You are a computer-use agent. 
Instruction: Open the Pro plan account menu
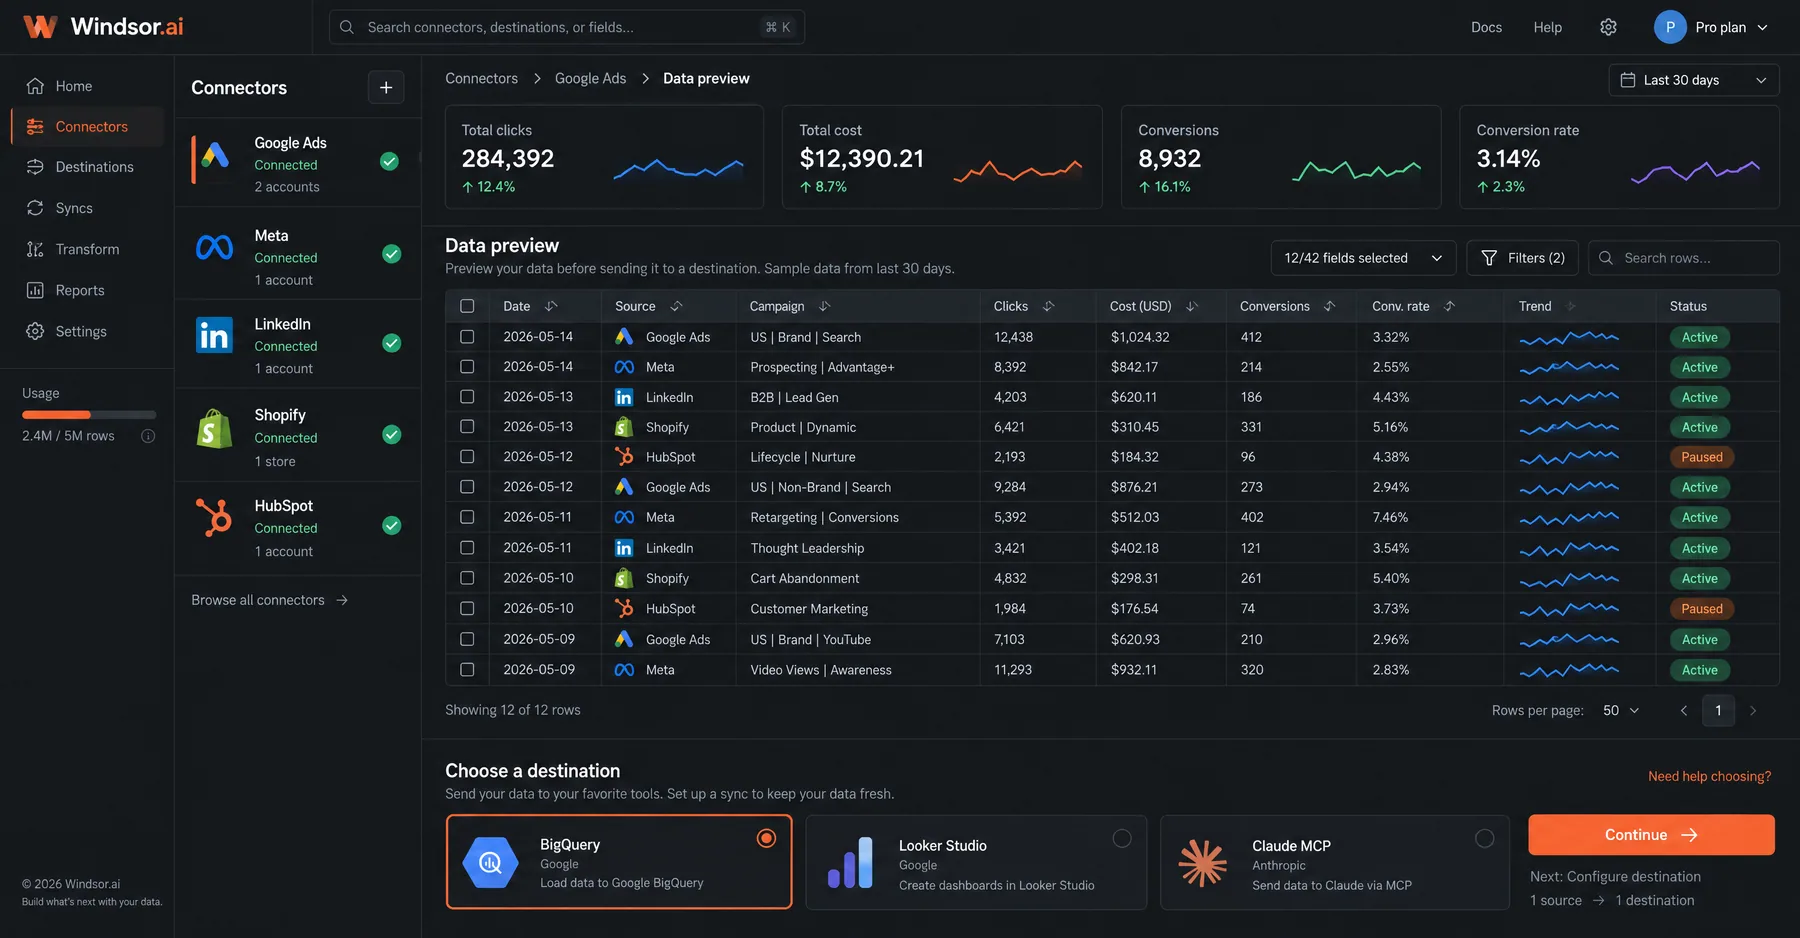pos(1712,27)
